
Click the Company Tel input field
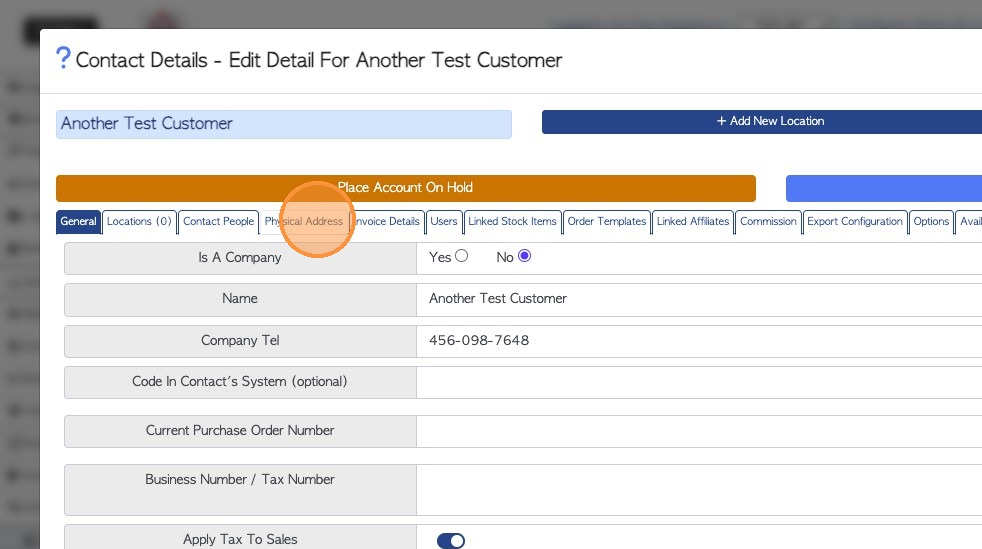(x=700, y=341)
